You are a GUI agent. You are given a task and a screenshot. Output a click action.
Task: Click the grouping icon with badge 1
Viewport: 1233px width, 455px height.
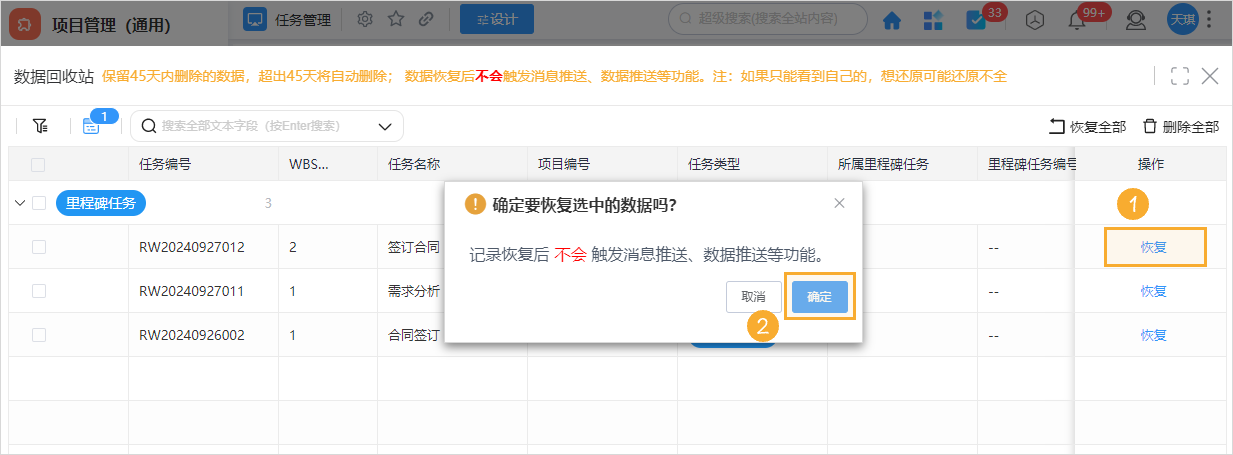(x=91, y=126)
